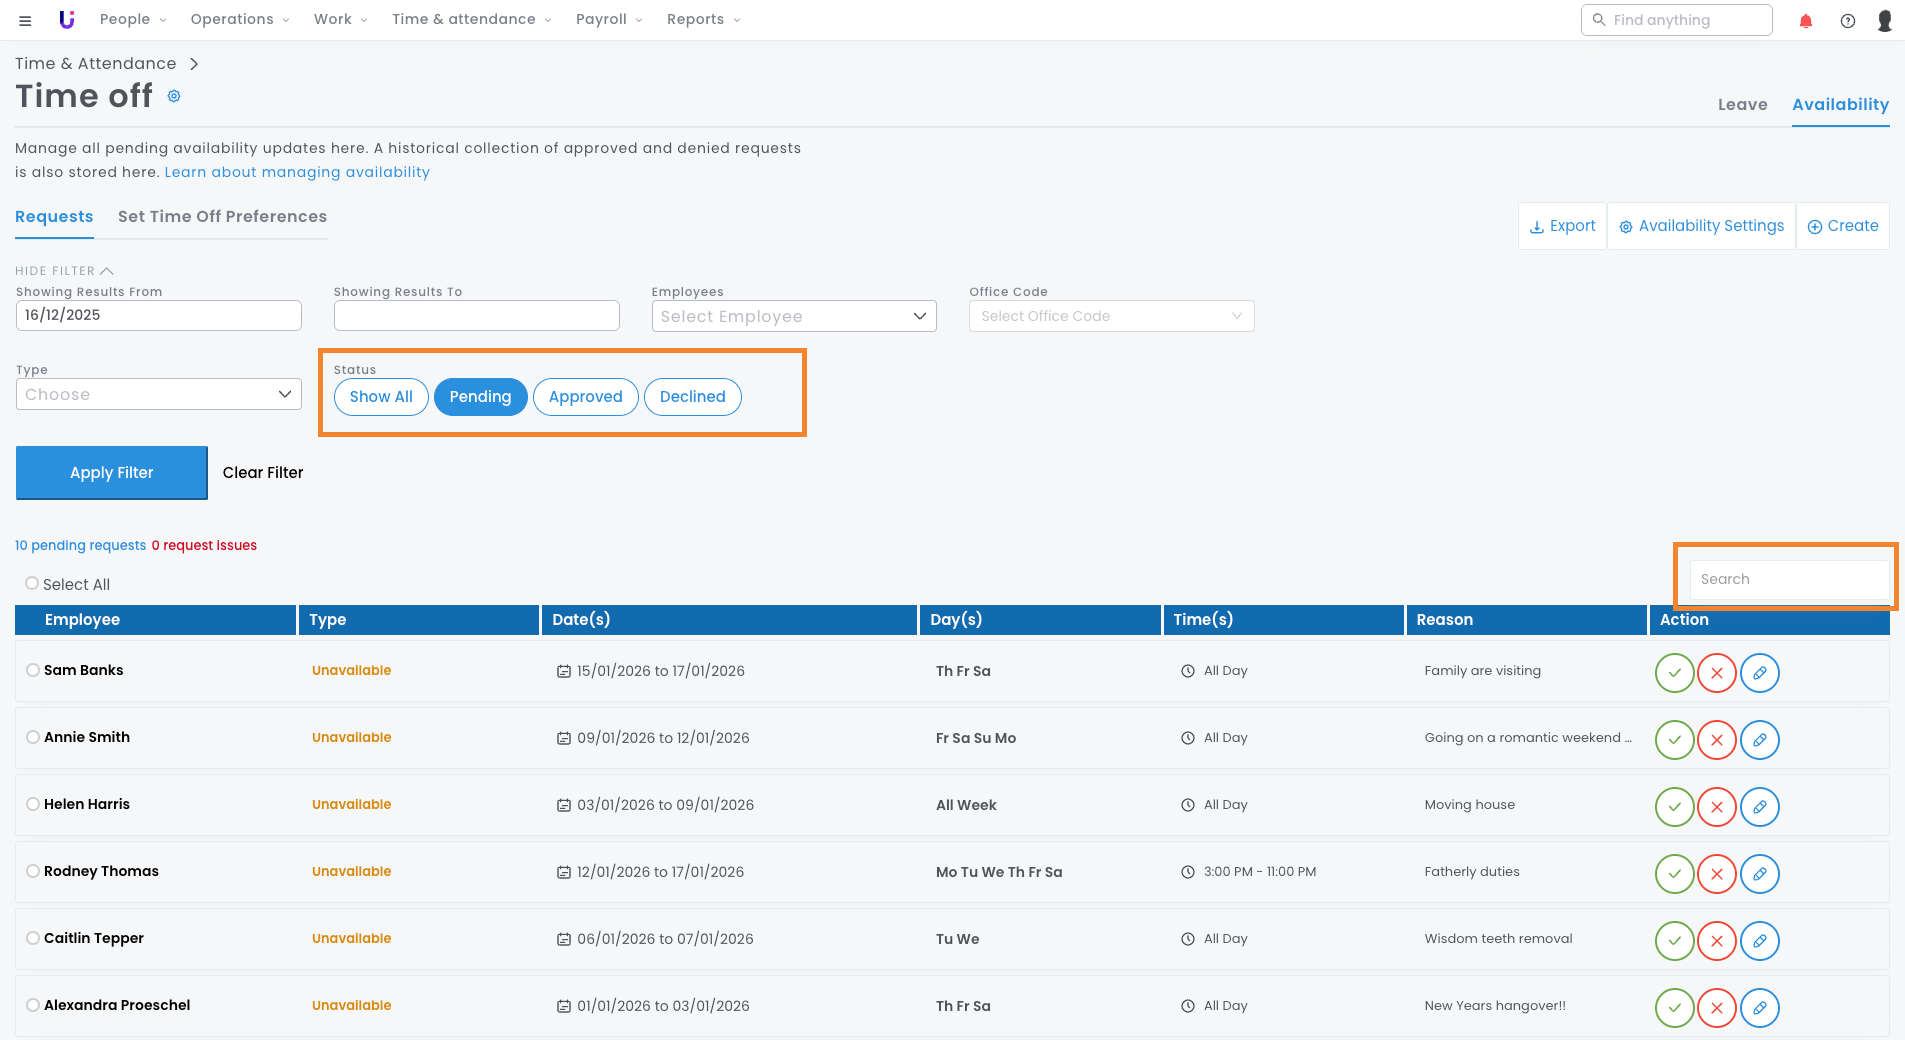
Task: Switch to the Leave tab
Action: [x=1742, y=105]
